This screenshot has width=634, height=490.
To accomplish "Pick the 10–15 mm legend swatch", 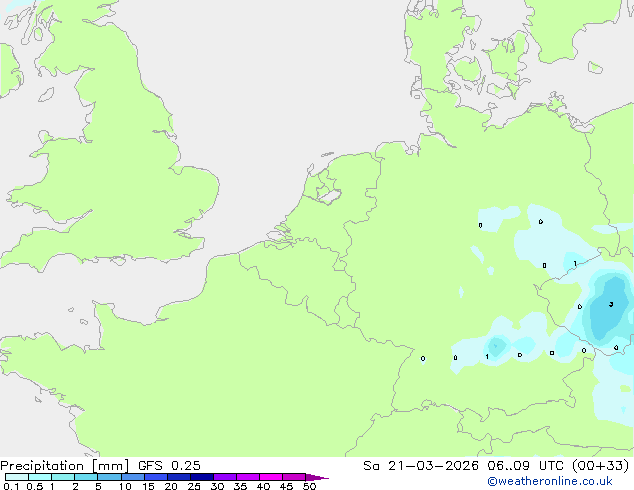I will pos(133,477).
